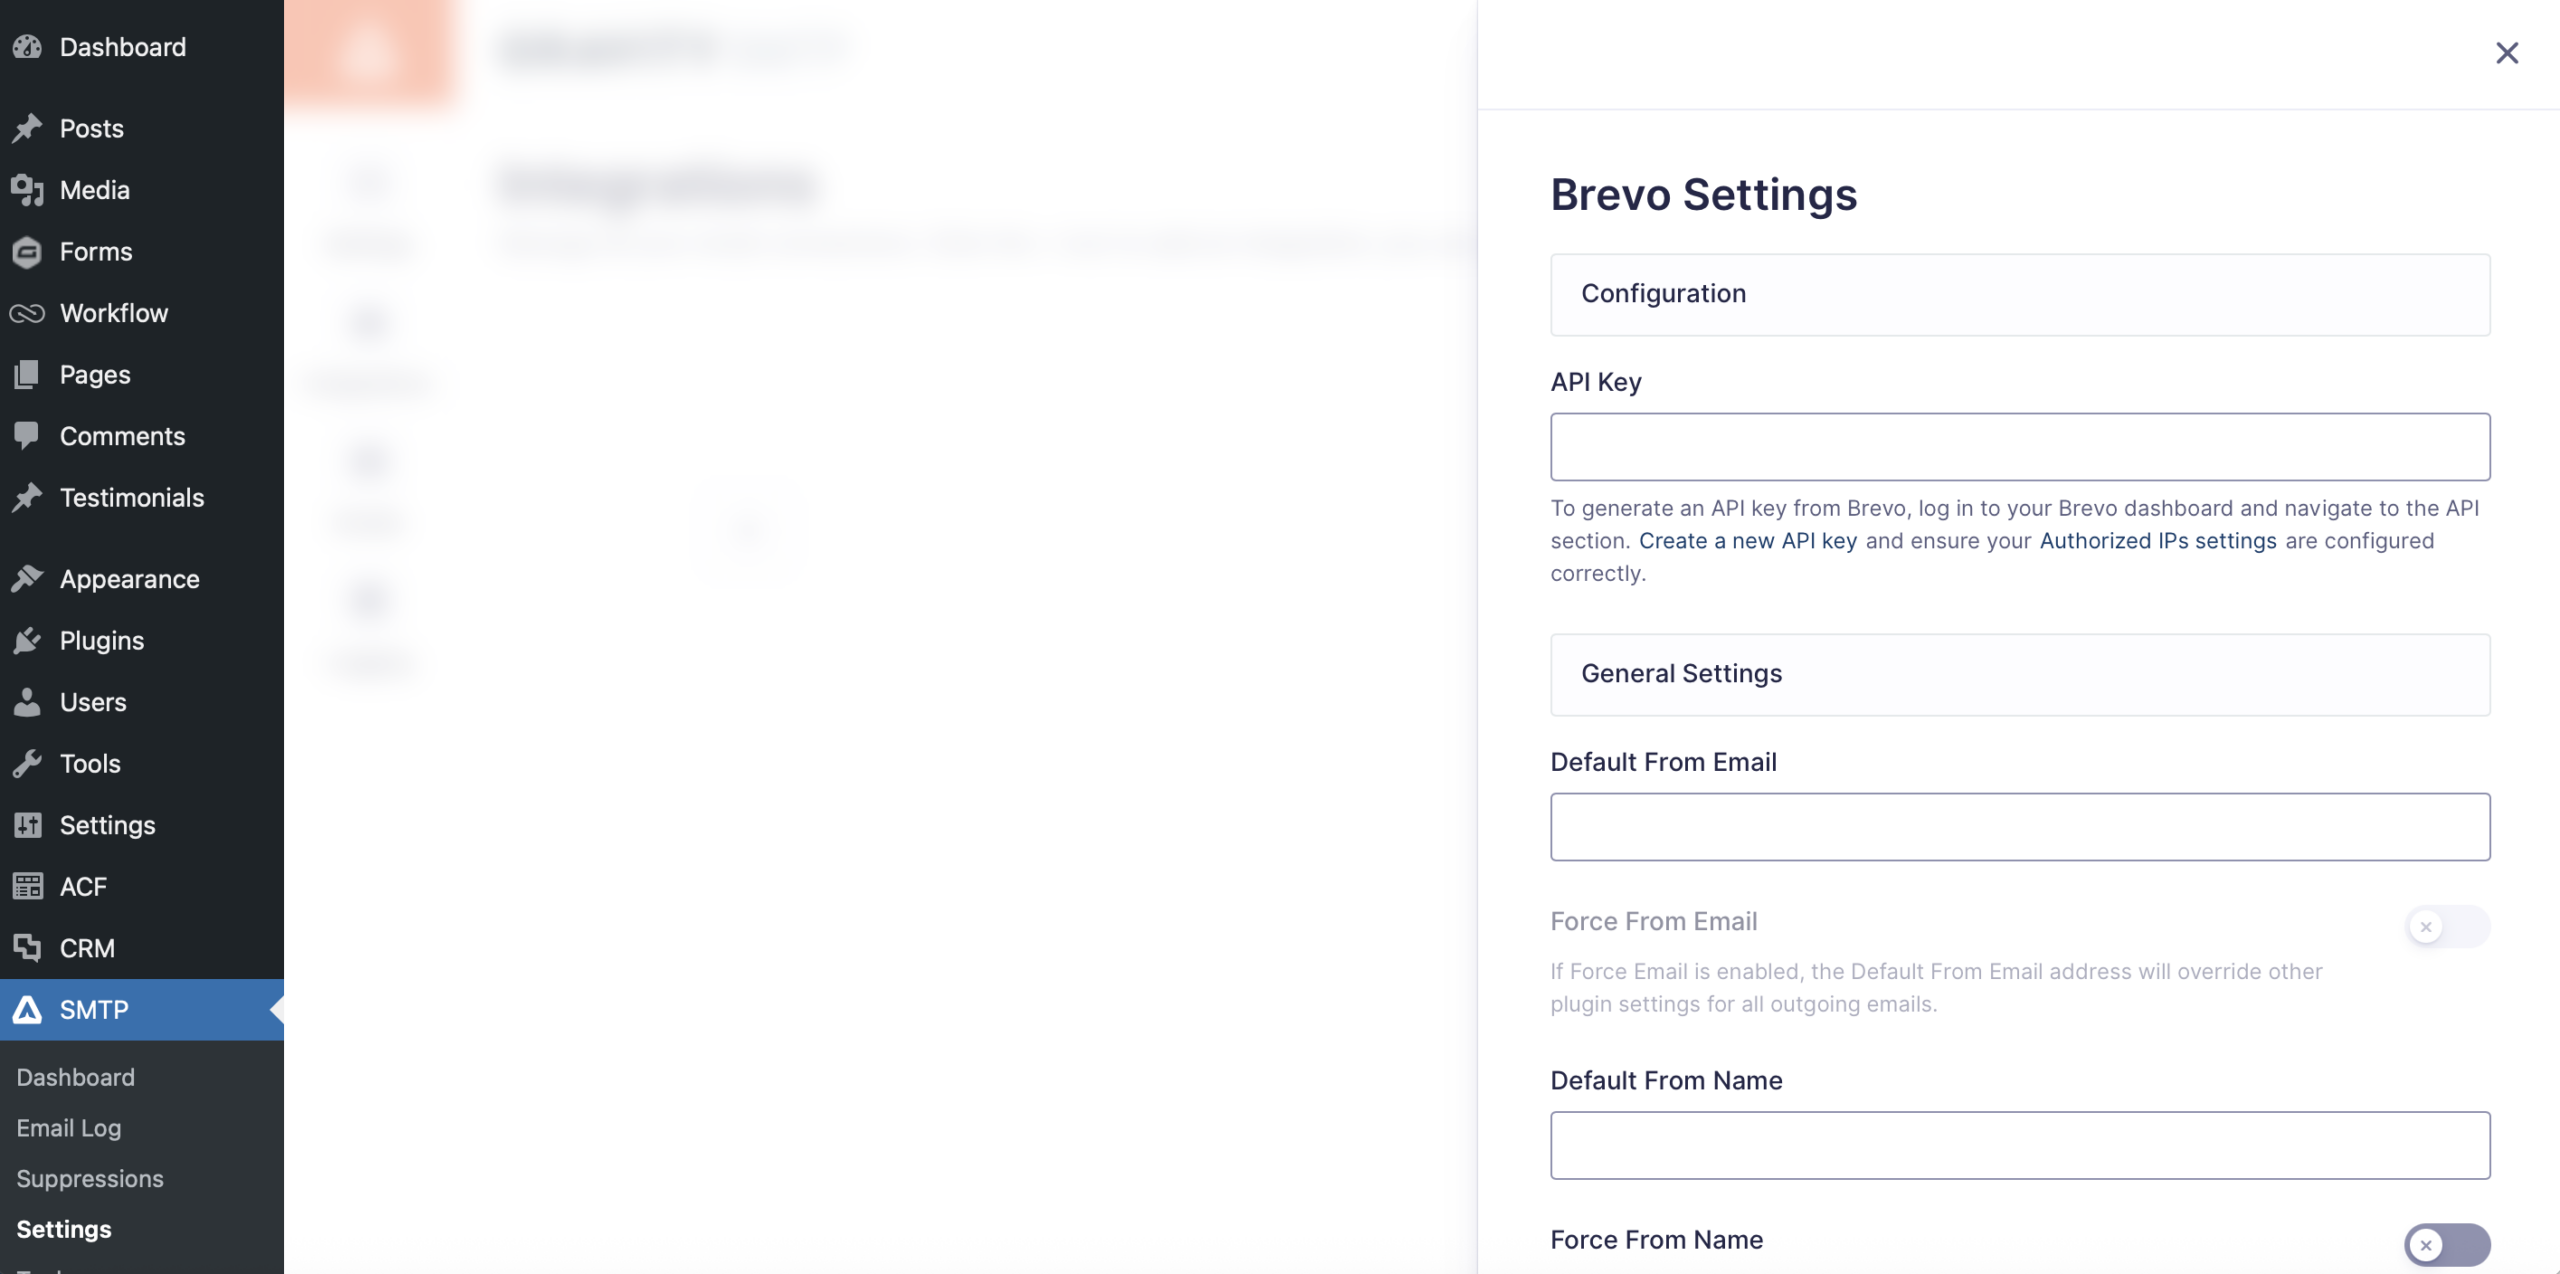
Task: Open Suppressions submenu item
Action: 90,1179
